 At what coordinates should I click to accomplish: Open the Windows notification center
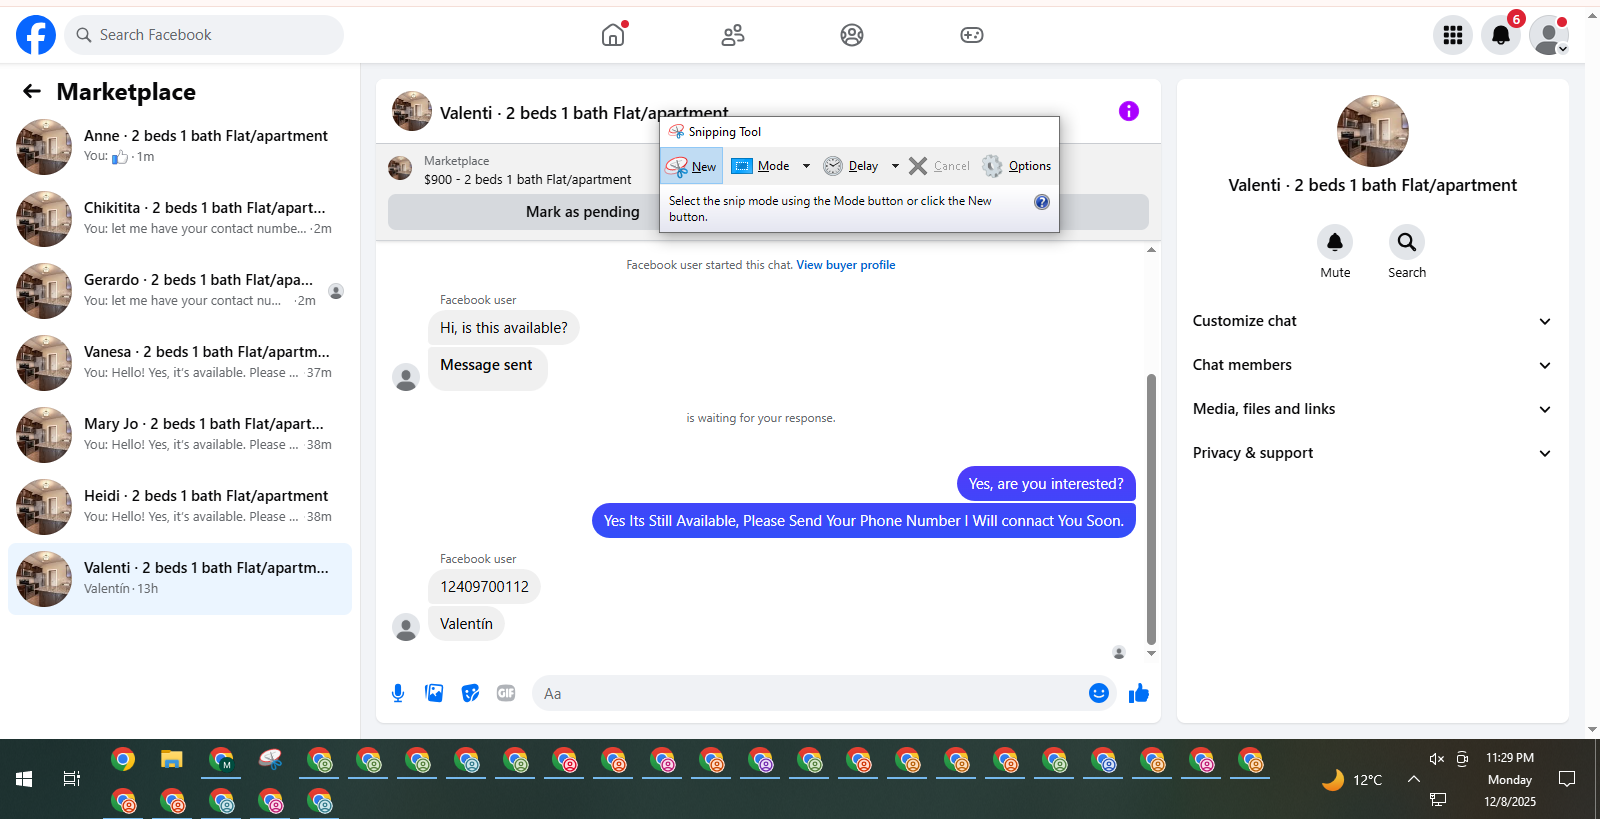(1567, 779)
